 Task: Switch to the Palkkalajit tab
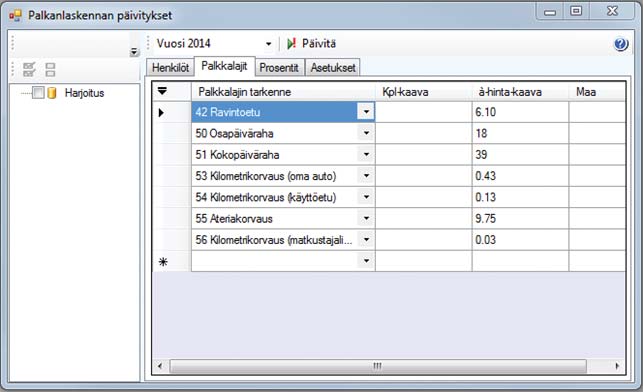click(x=224, y=66)
